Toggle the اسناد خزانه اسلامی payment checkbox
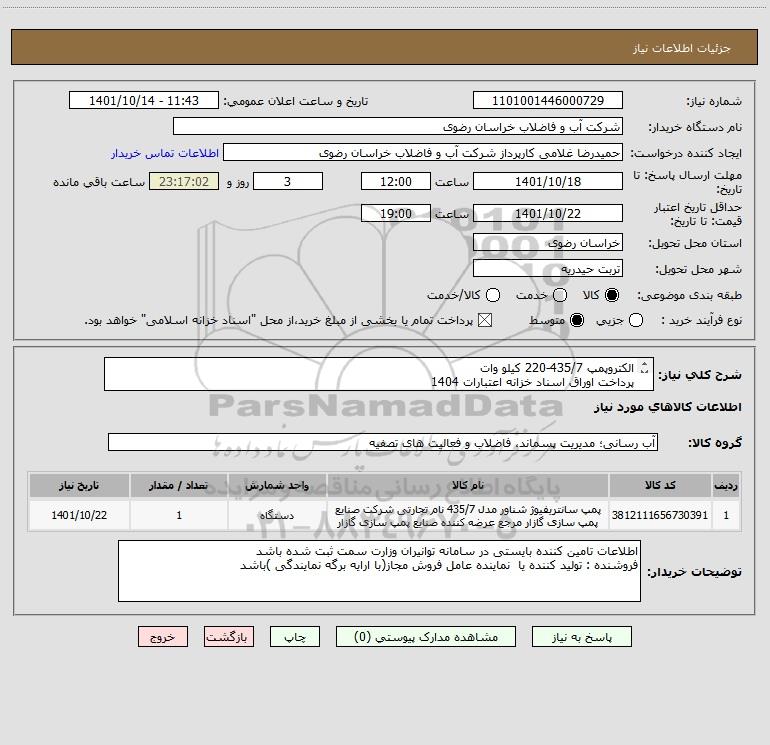770x745 pixels. click(x=485, y=320)
